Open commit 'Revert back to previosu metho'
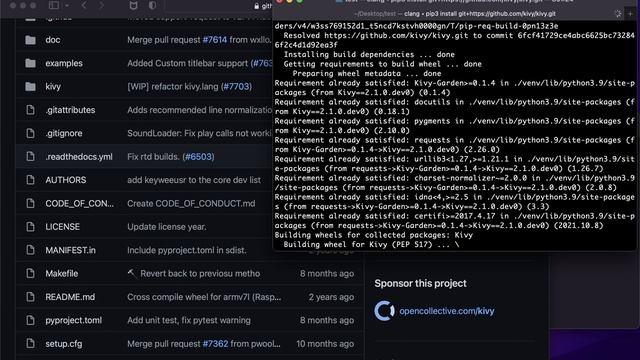The height and width of the screenshot is (360, 640). tap(200, 273)
